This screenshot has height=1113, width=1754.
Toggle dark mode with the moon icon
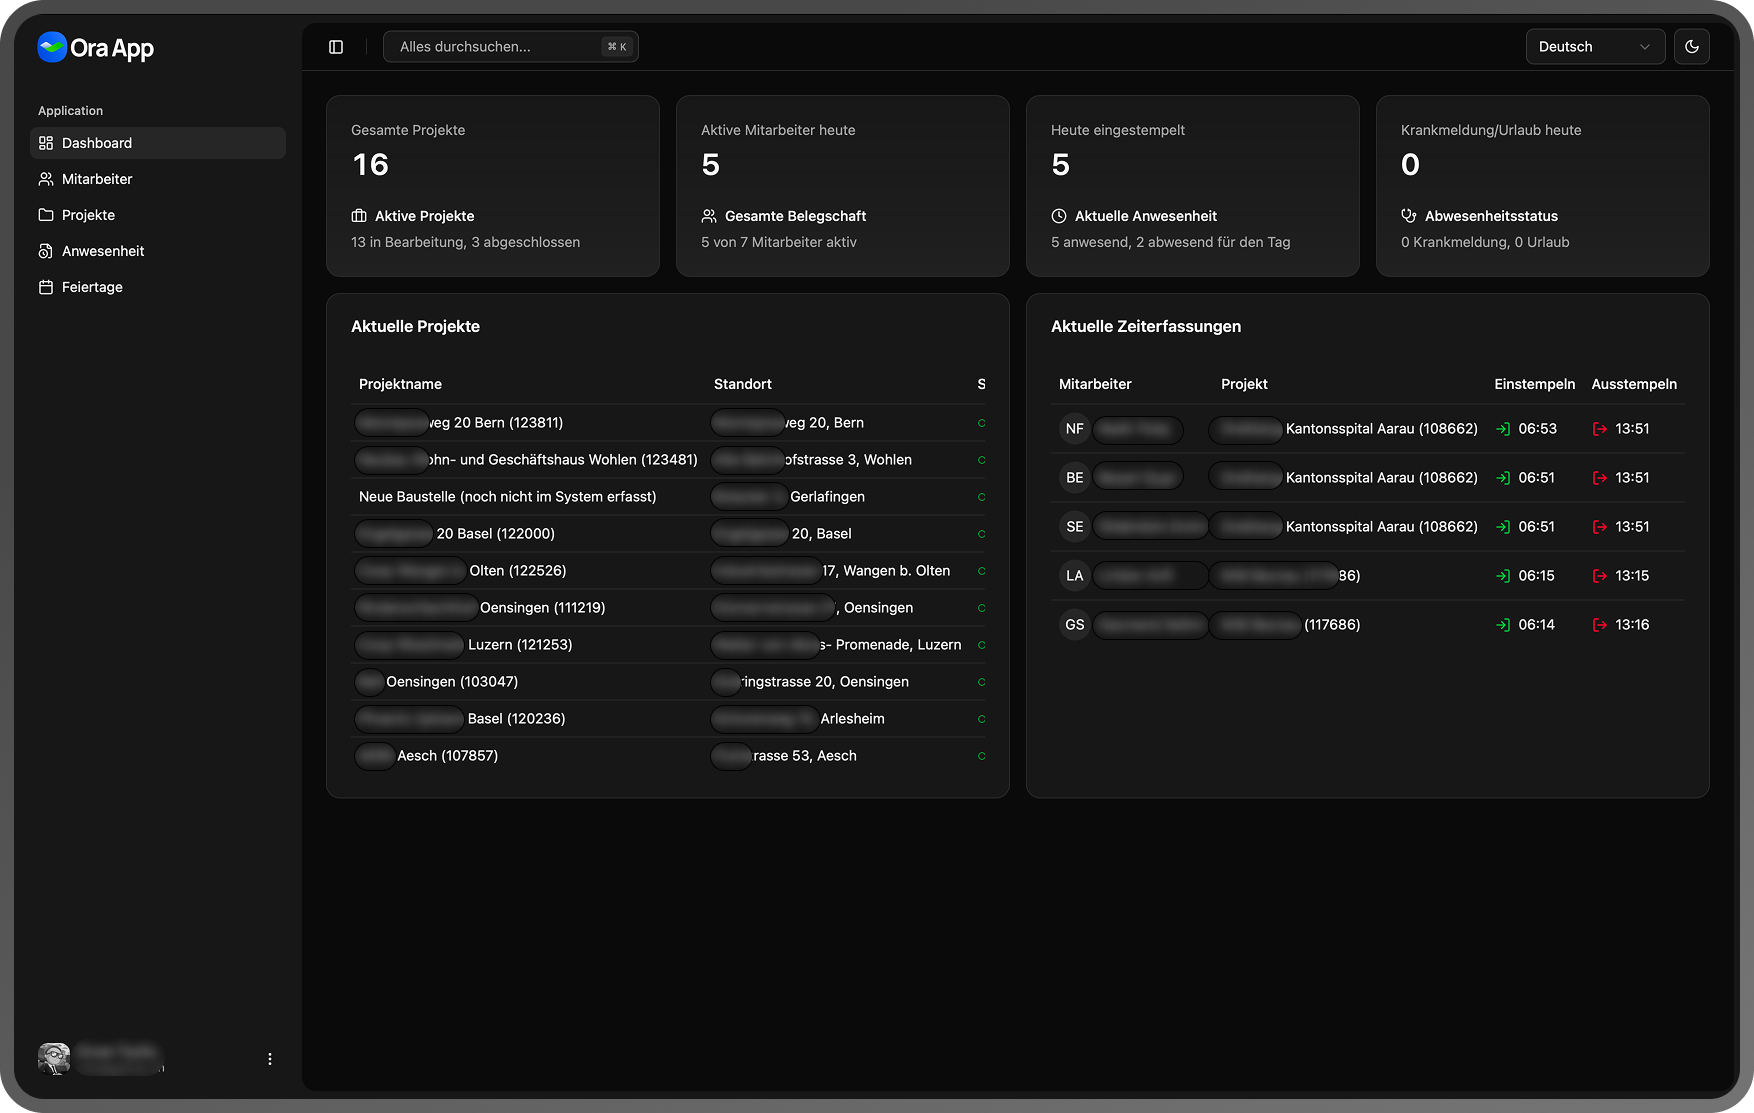(1692, 46)
